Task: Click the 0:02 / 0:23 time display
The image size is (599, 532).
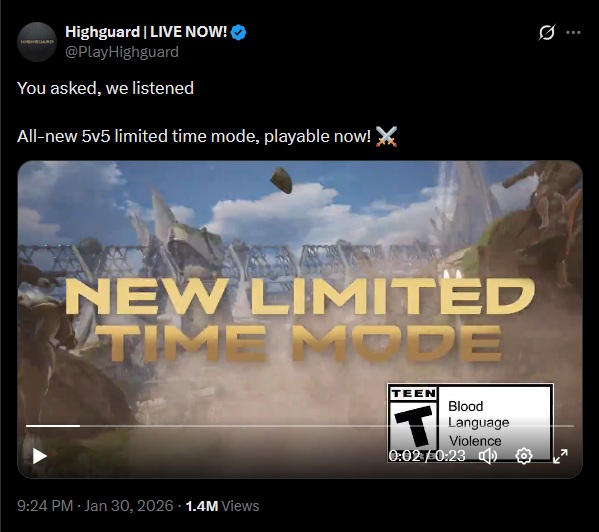Action: tap(427, 456)
